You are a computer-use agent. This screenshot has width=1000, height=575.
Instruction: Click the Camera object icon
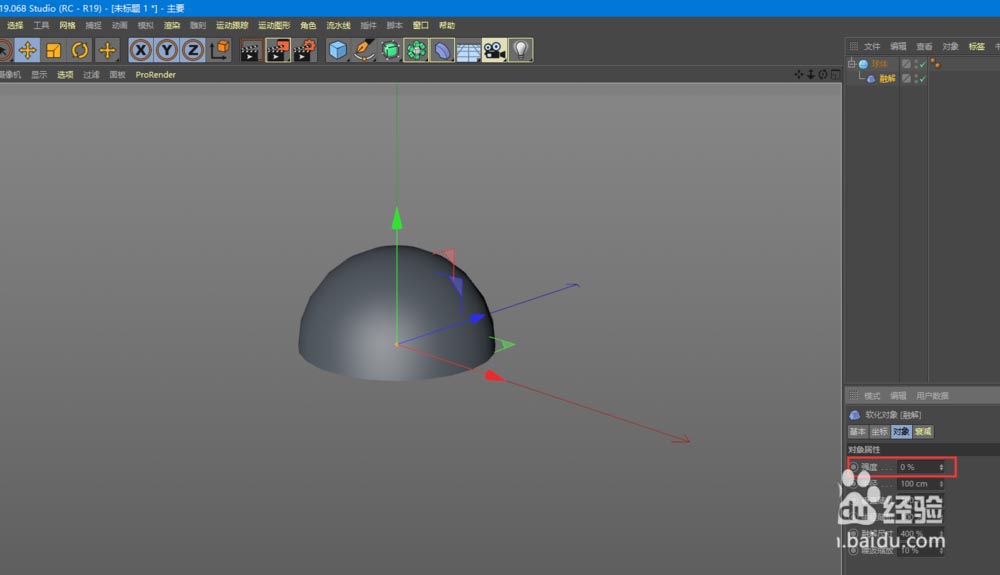(x=494, y=50)
